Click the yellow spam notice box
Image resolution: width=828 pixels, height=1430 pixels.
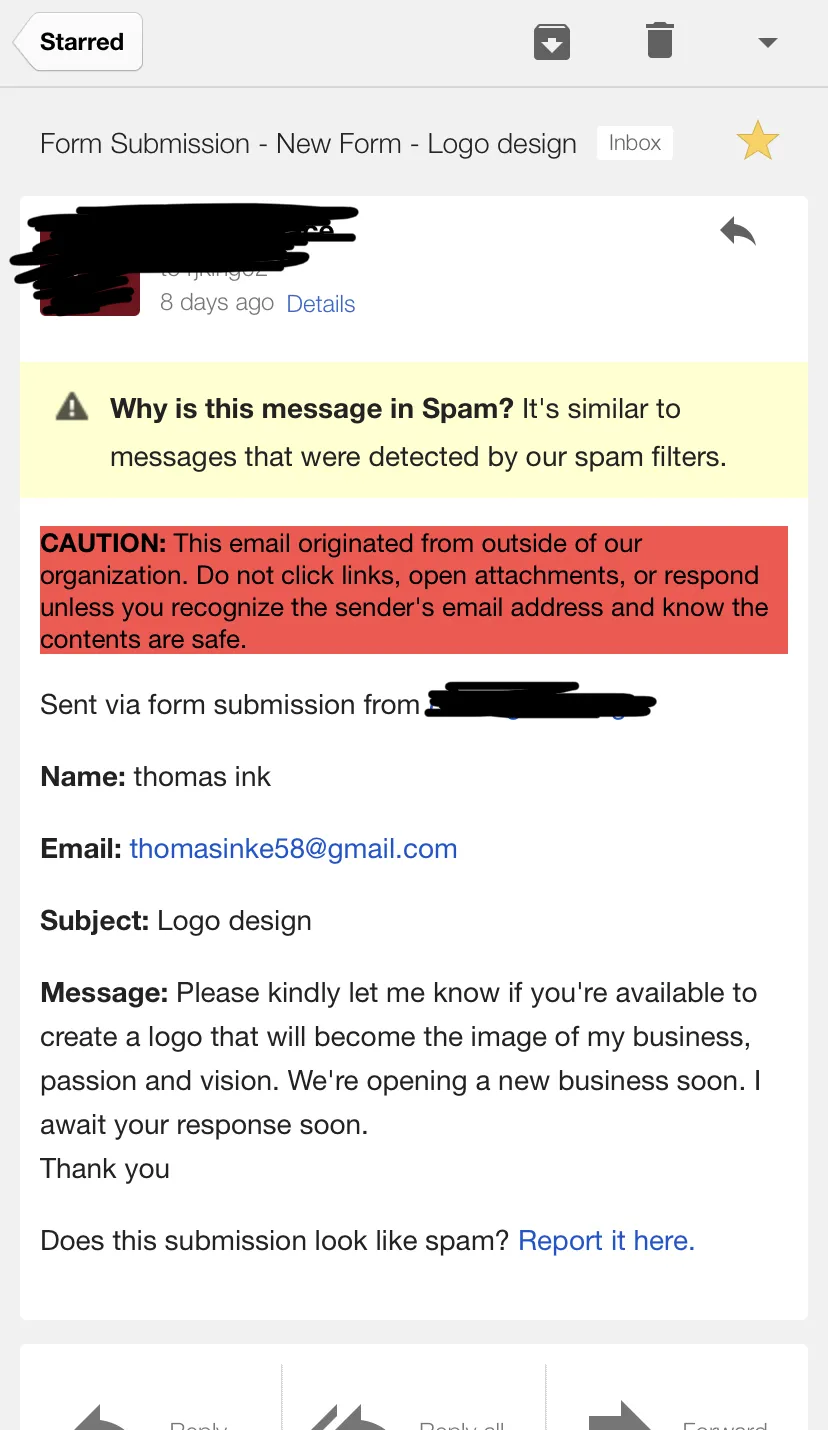tap(414, 430)
